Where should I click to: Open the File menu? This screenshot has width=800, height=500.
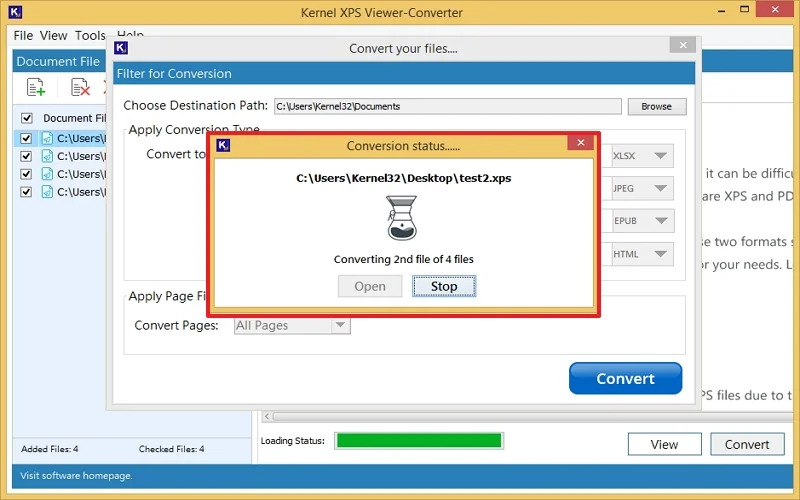[23, 35]
